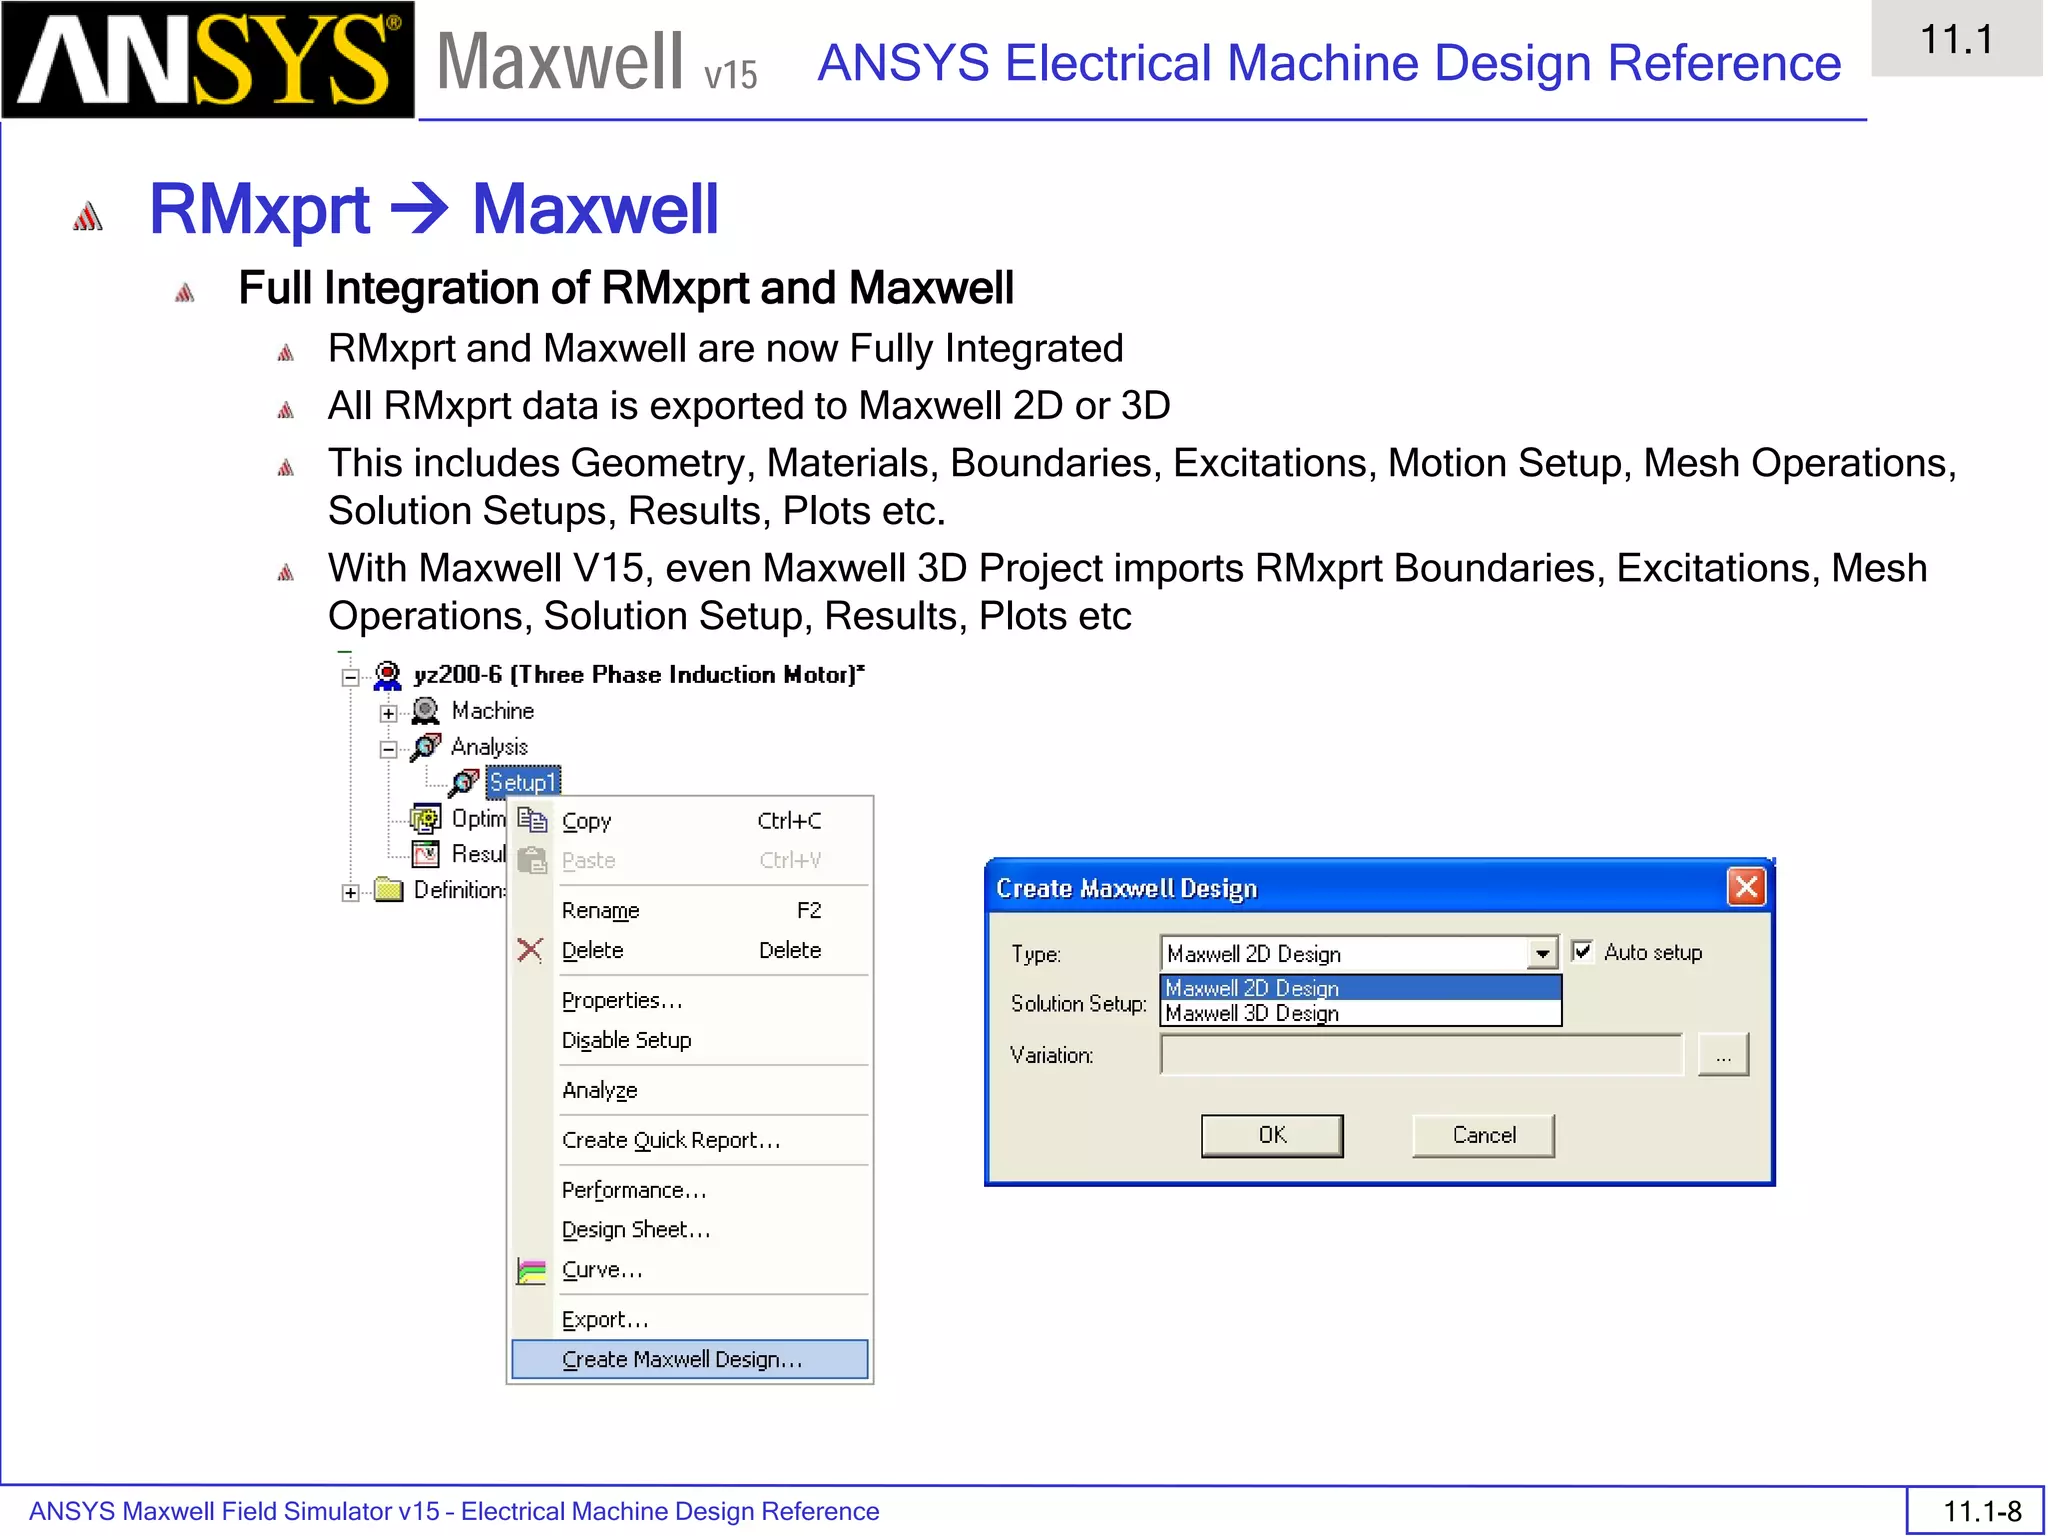Select Curve... menu entry
Image resolution: width=2048 pixels, height=1536 pixels.
click(690, 1270)
